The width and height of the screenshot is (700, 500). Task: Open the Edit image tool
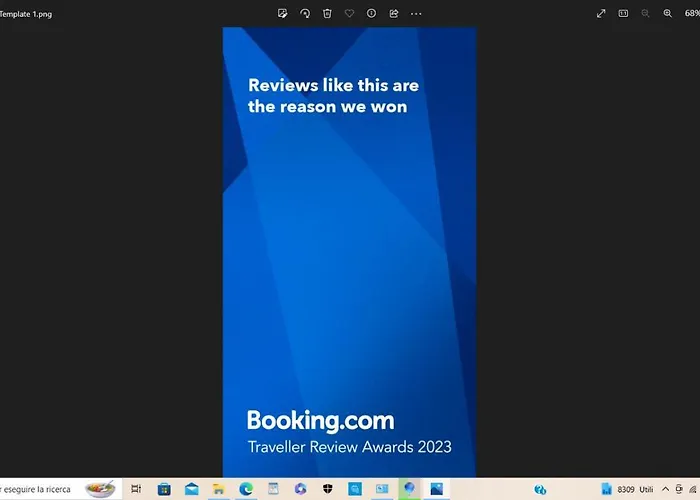tap(282, 13)
